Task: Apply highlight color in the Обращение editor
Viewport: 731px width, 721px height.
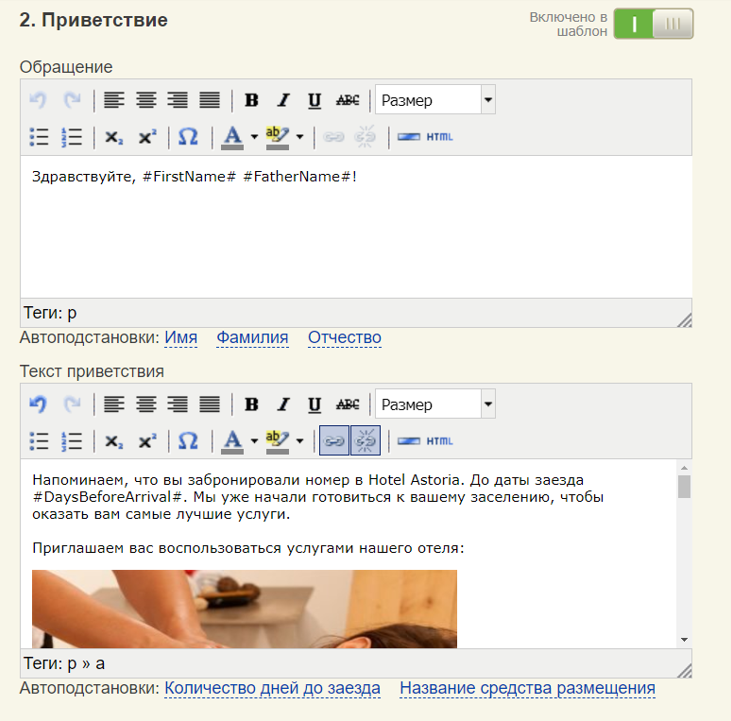Action: 277,137
